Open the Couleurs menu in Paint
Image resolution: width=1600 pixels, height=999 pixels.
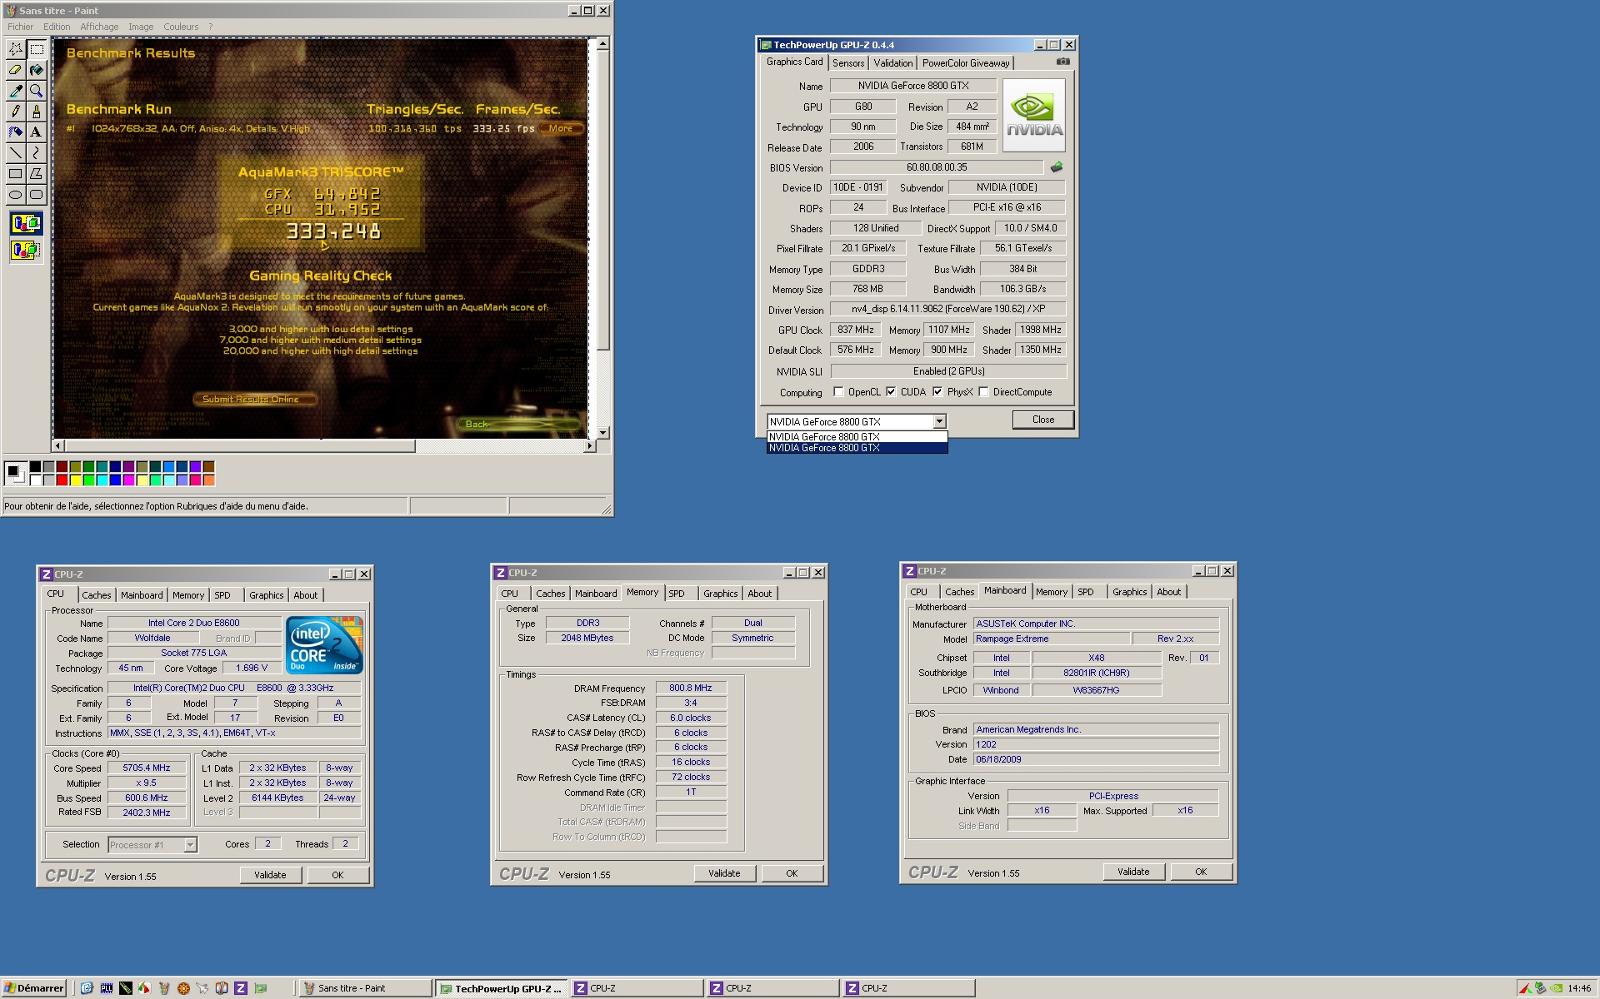(181, 27)
